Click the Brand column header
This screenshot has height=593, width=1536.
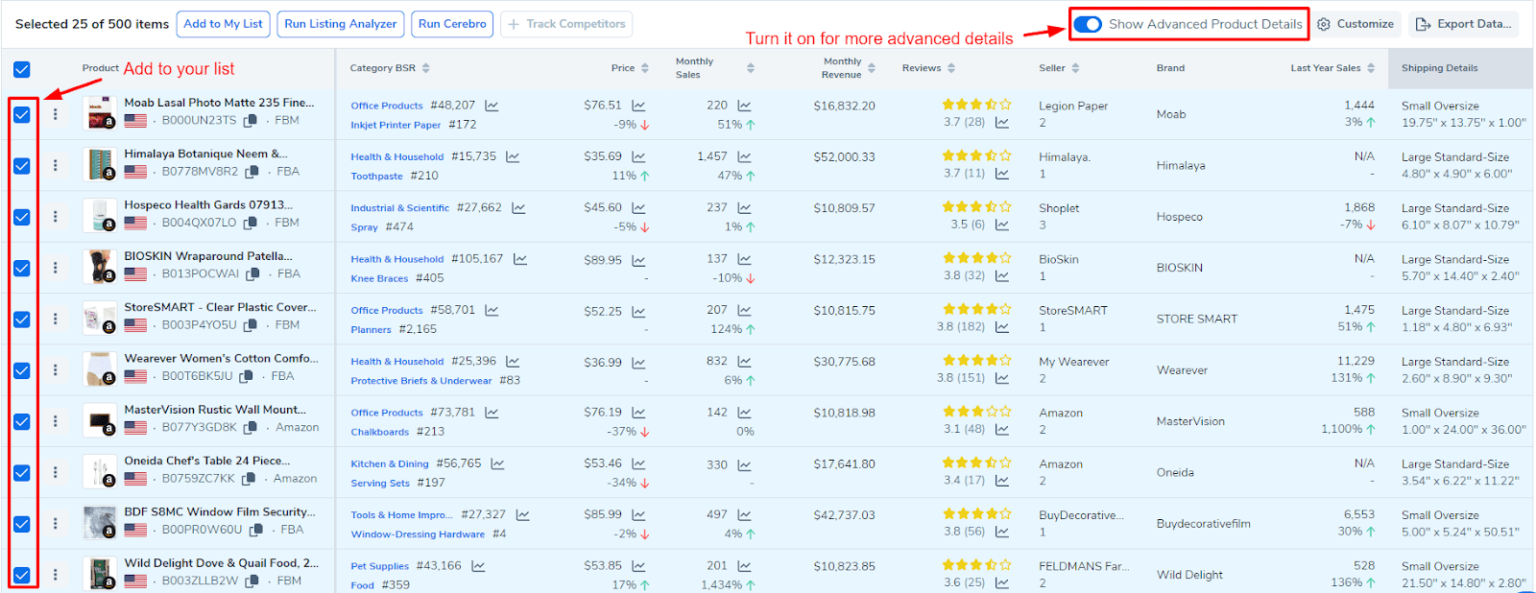click(1170, 68)
